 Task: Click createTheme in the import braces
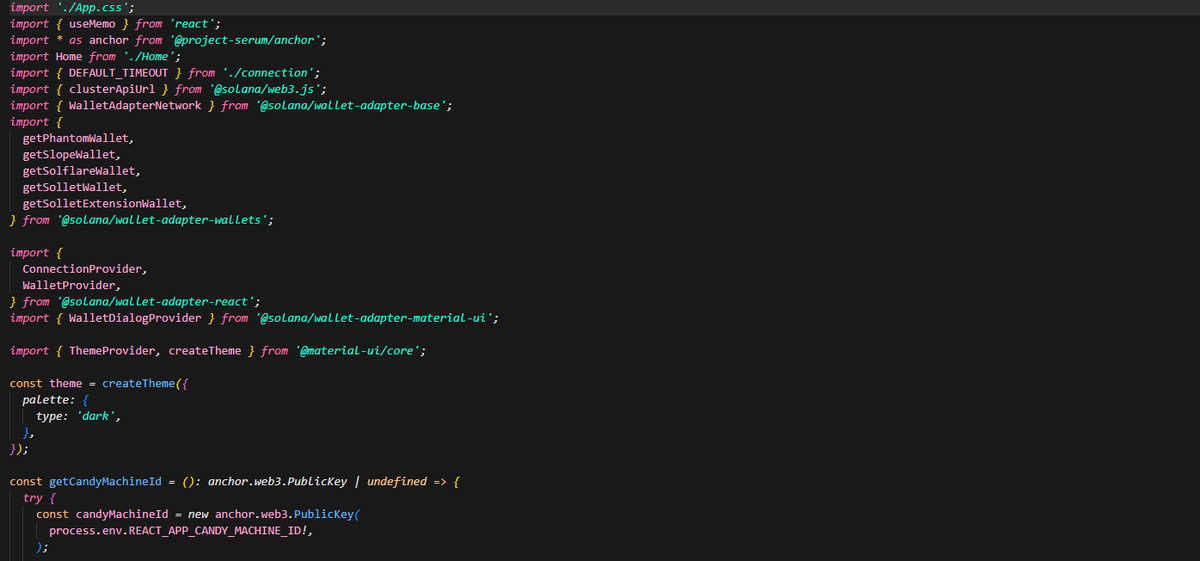click(204, 350)
